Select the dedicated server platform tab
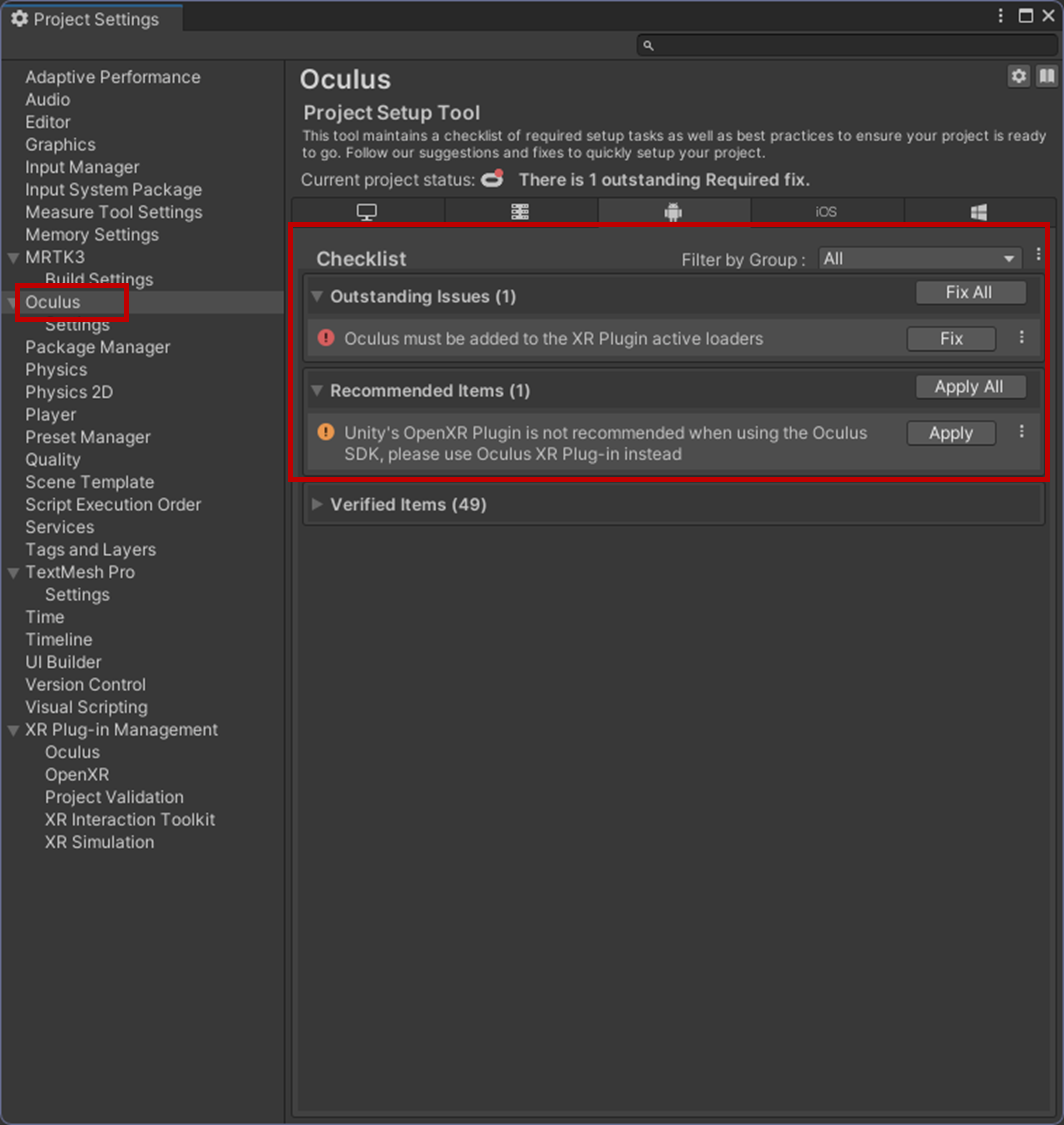 (x=520, y=212)
